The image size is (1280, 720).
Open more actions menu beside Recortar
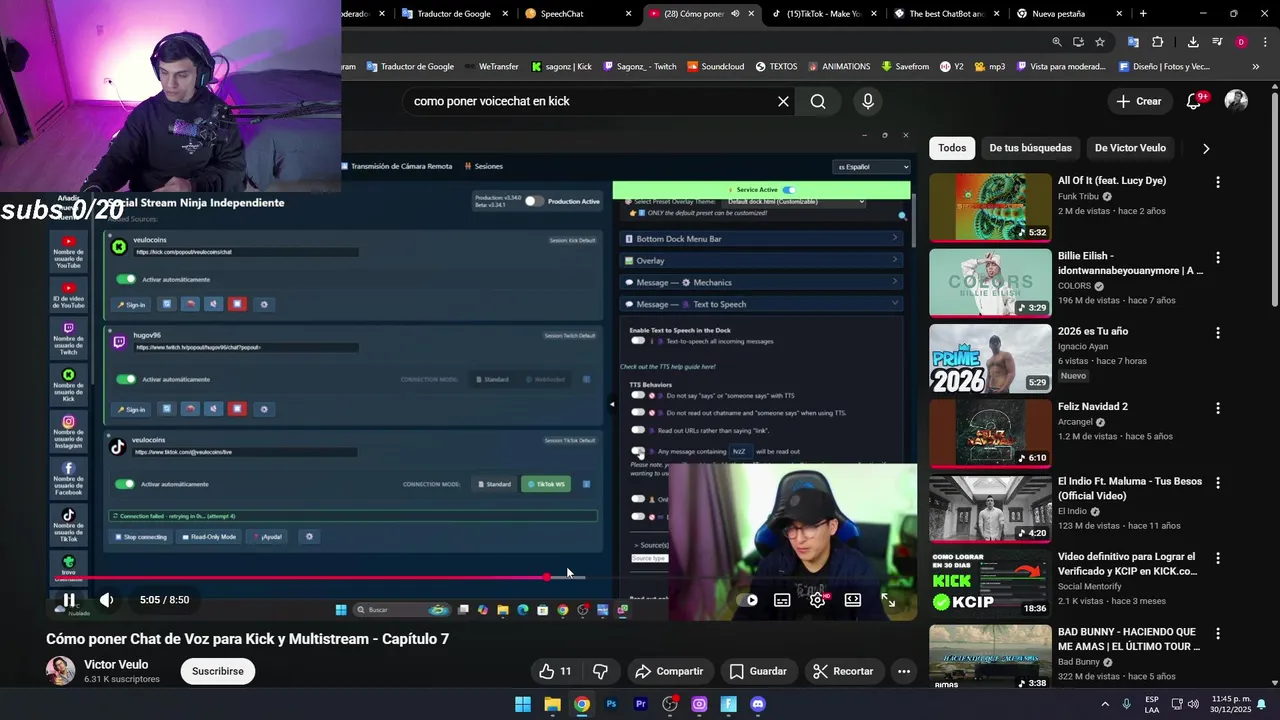pyautogui.click(x=904, y=671)
